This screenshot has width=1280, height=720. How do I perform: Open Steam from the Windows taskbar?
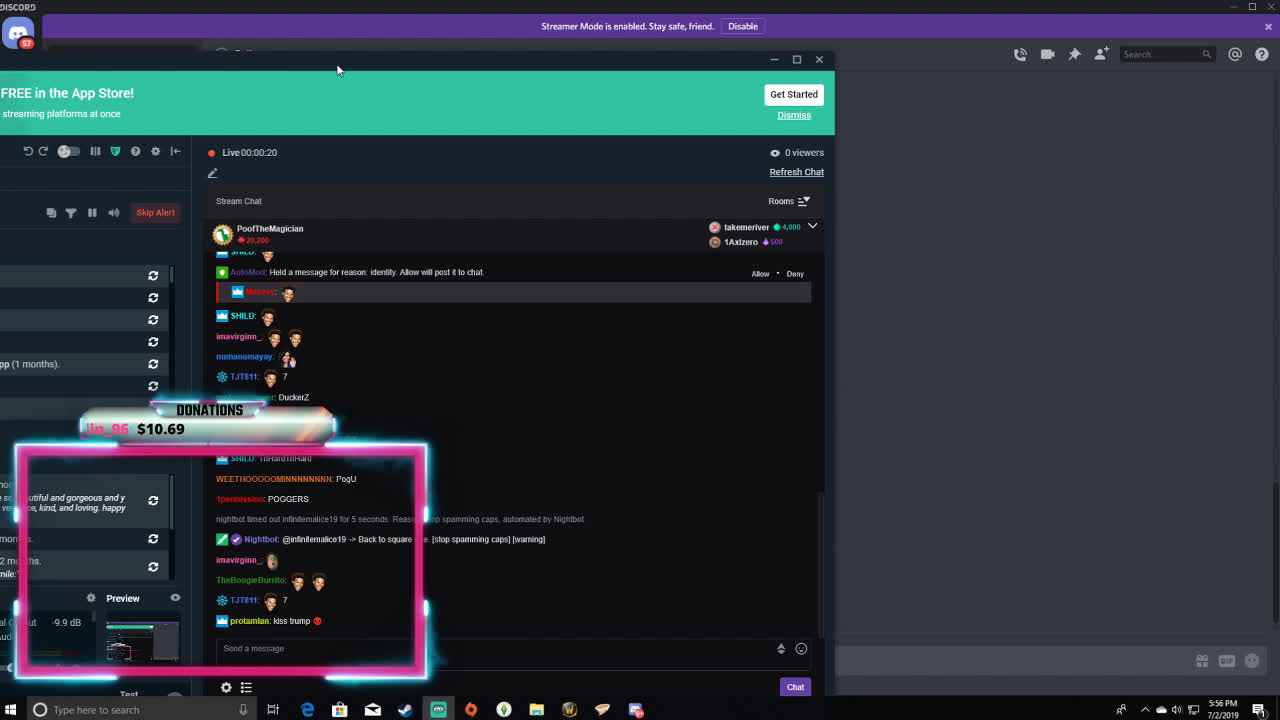[405, 710]
